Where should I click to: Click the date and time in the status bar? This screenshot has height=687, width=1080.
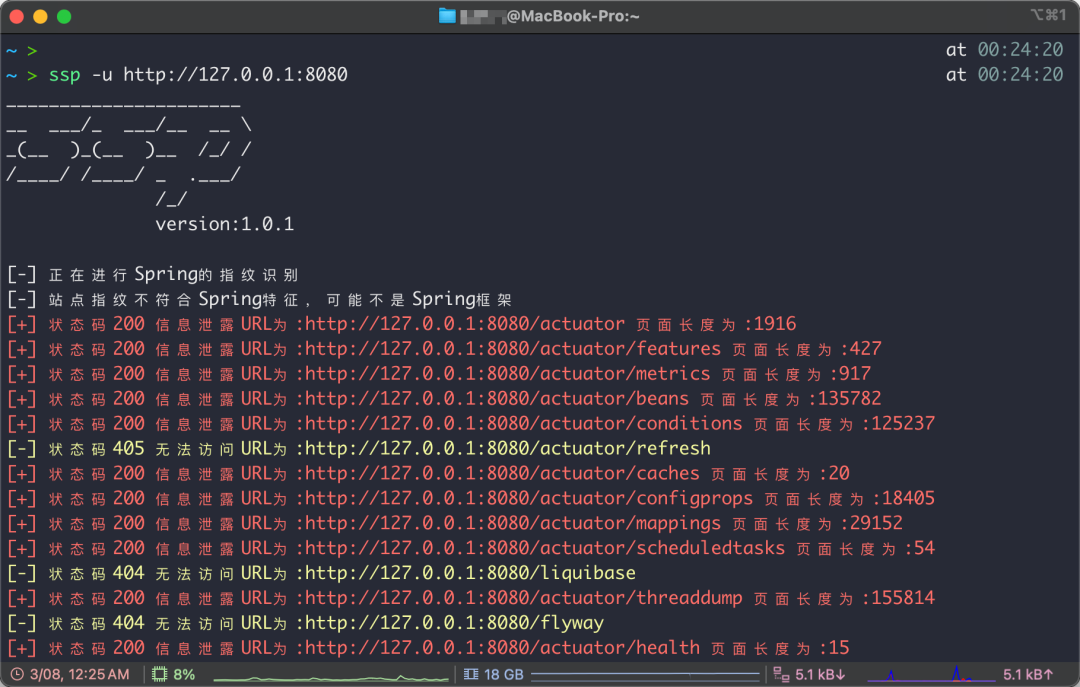79,675
